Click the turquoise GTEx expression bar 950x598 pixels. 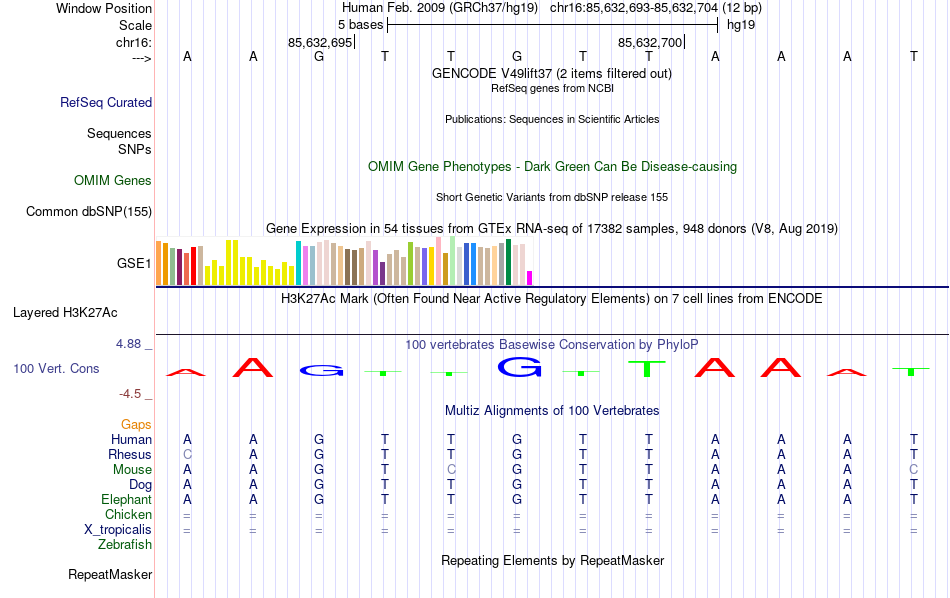coord(298,263)
